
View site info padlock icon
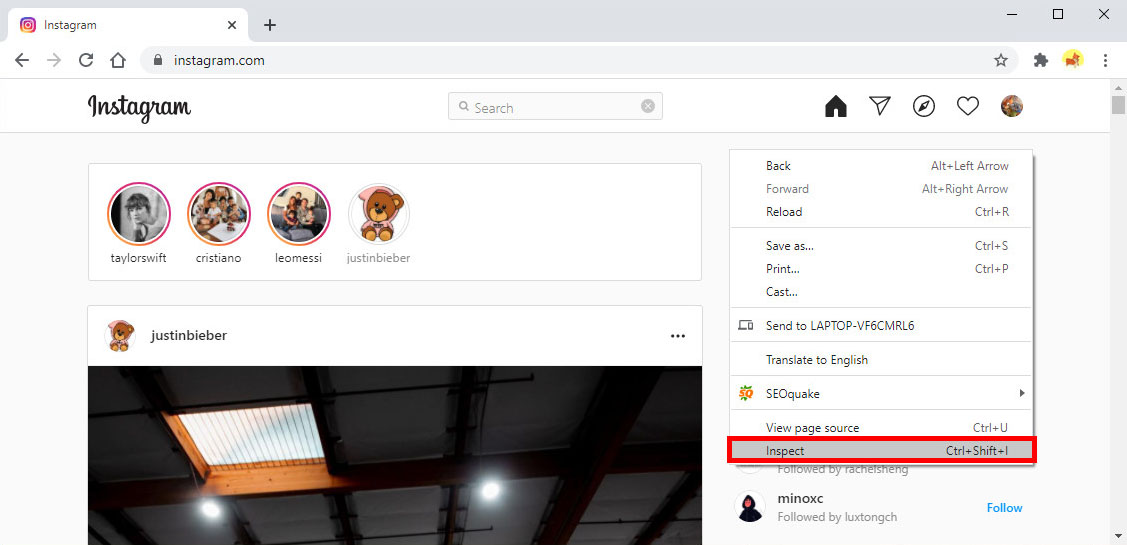pos(158,60)
